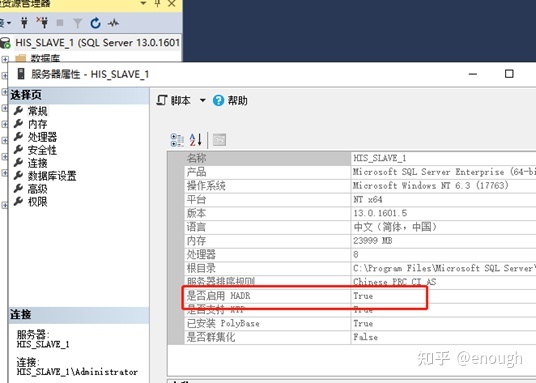The height and width of the screenshot is (383, 536).
Task: Switch property grid to categorized view
Action: tap(177, 140)
